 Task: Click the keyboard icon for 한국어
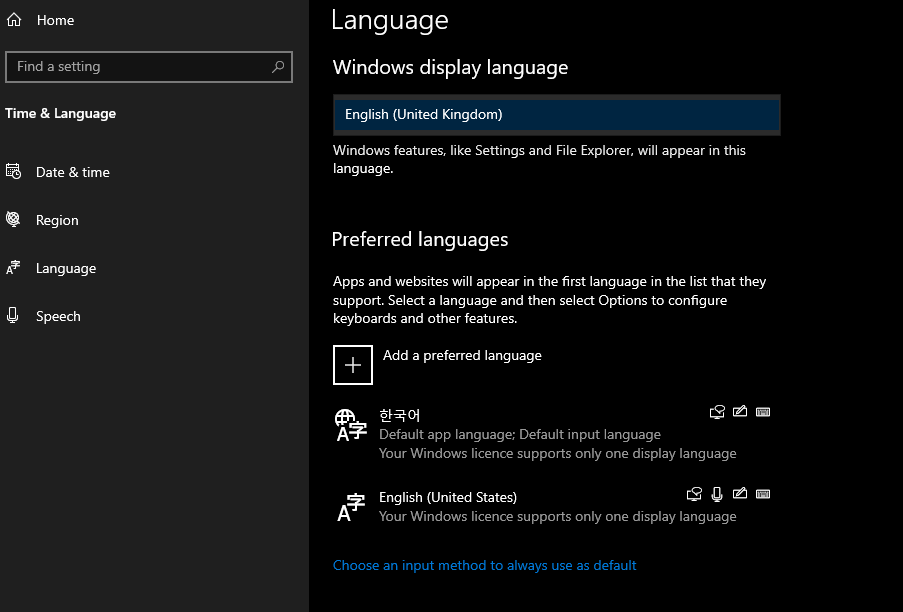763,412
